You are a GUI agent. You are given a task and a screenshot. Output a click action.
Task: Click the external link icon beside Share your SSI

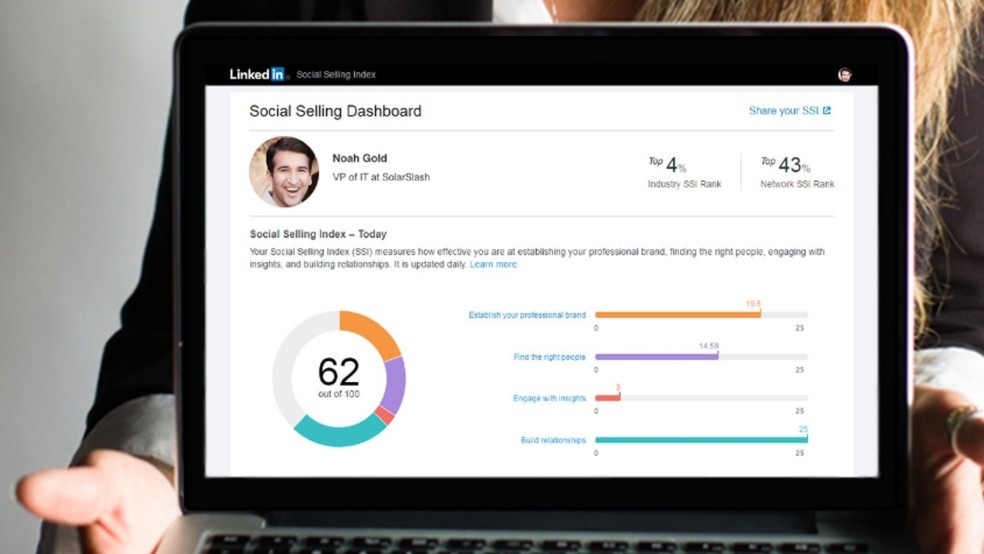pos(826,110)
